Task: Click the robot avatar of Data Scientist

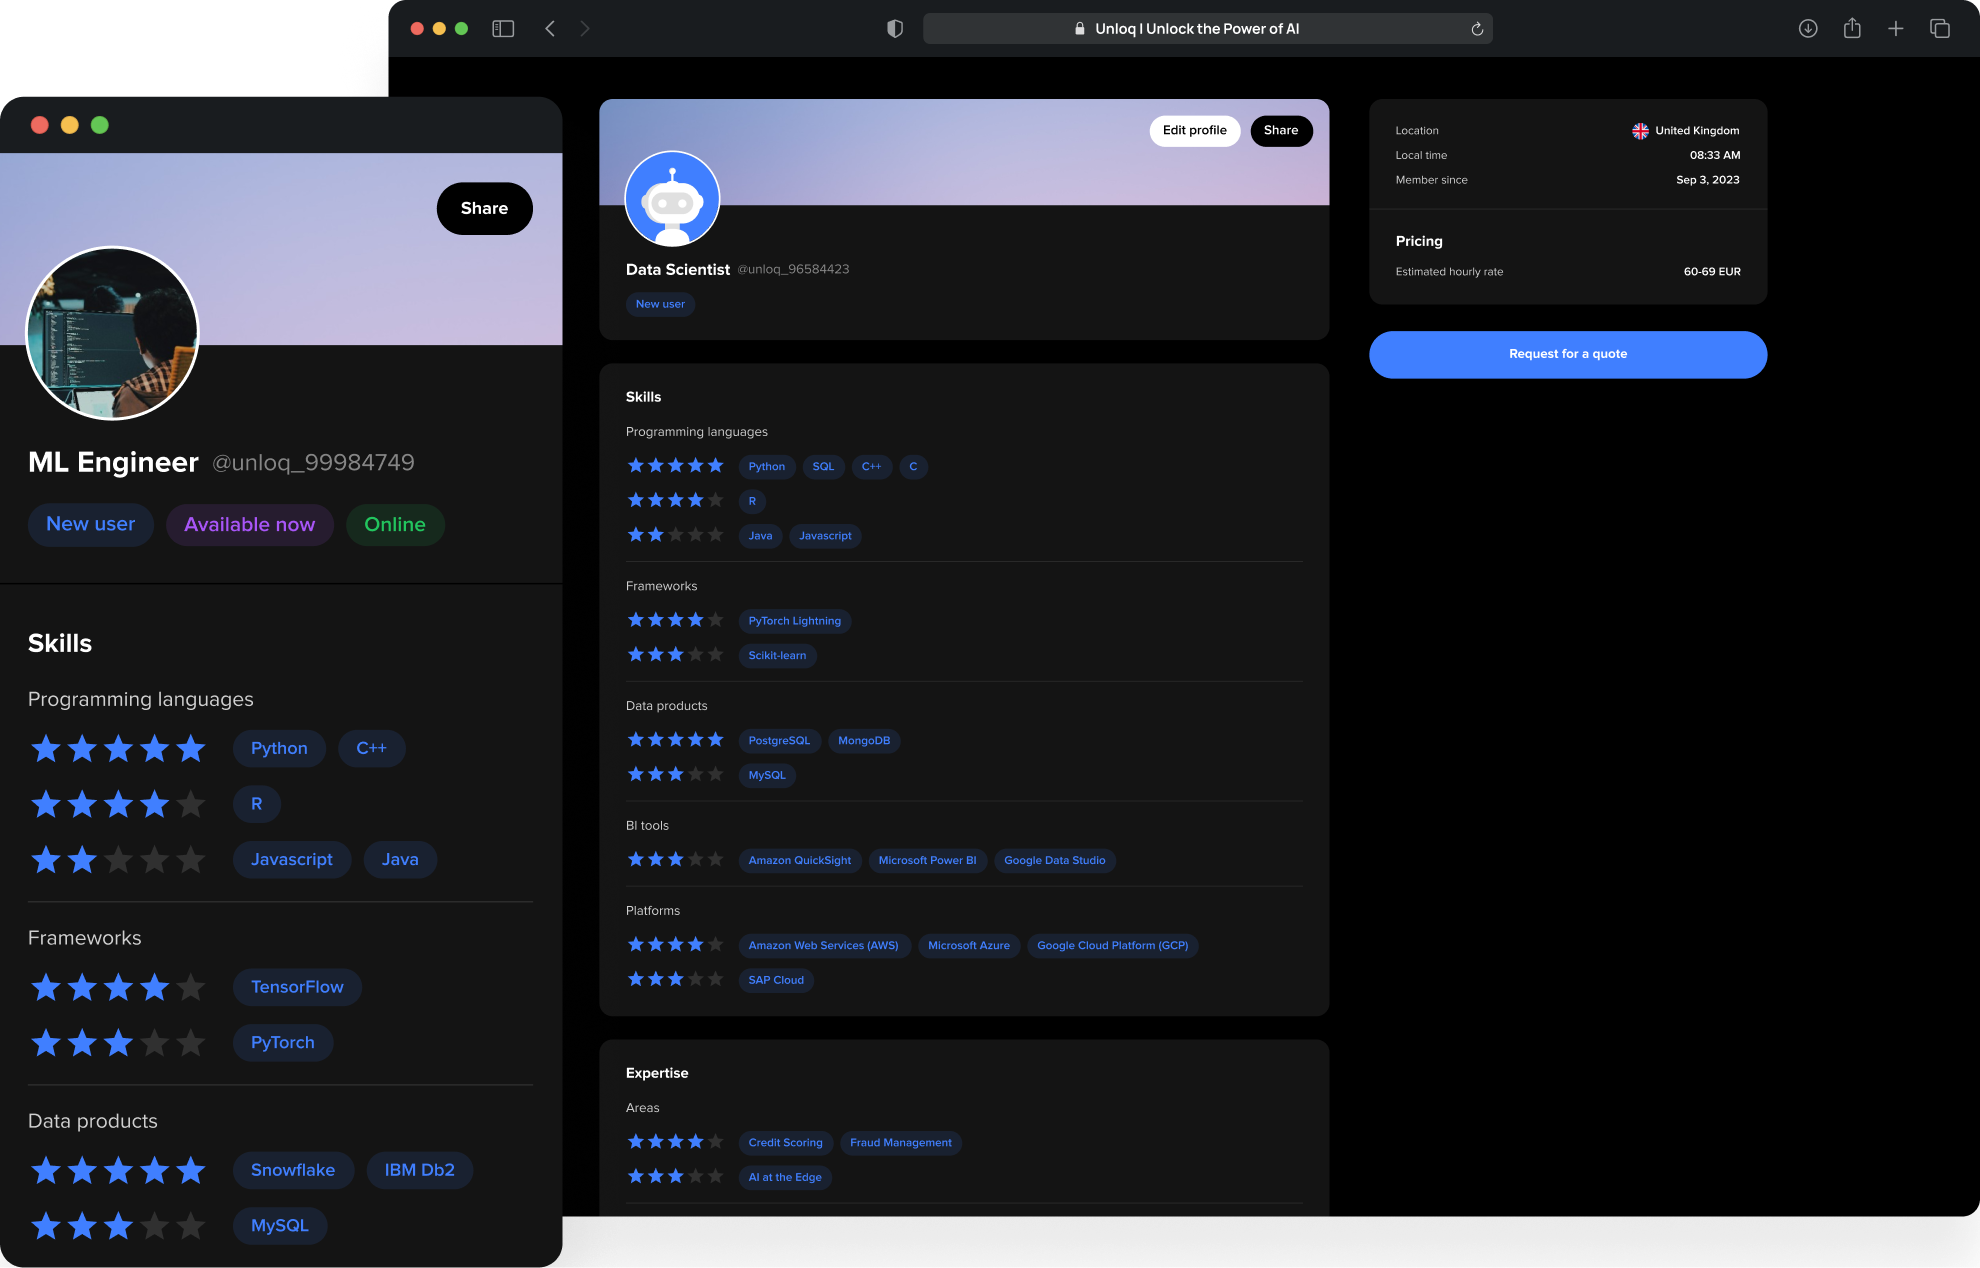Action: 672,198
